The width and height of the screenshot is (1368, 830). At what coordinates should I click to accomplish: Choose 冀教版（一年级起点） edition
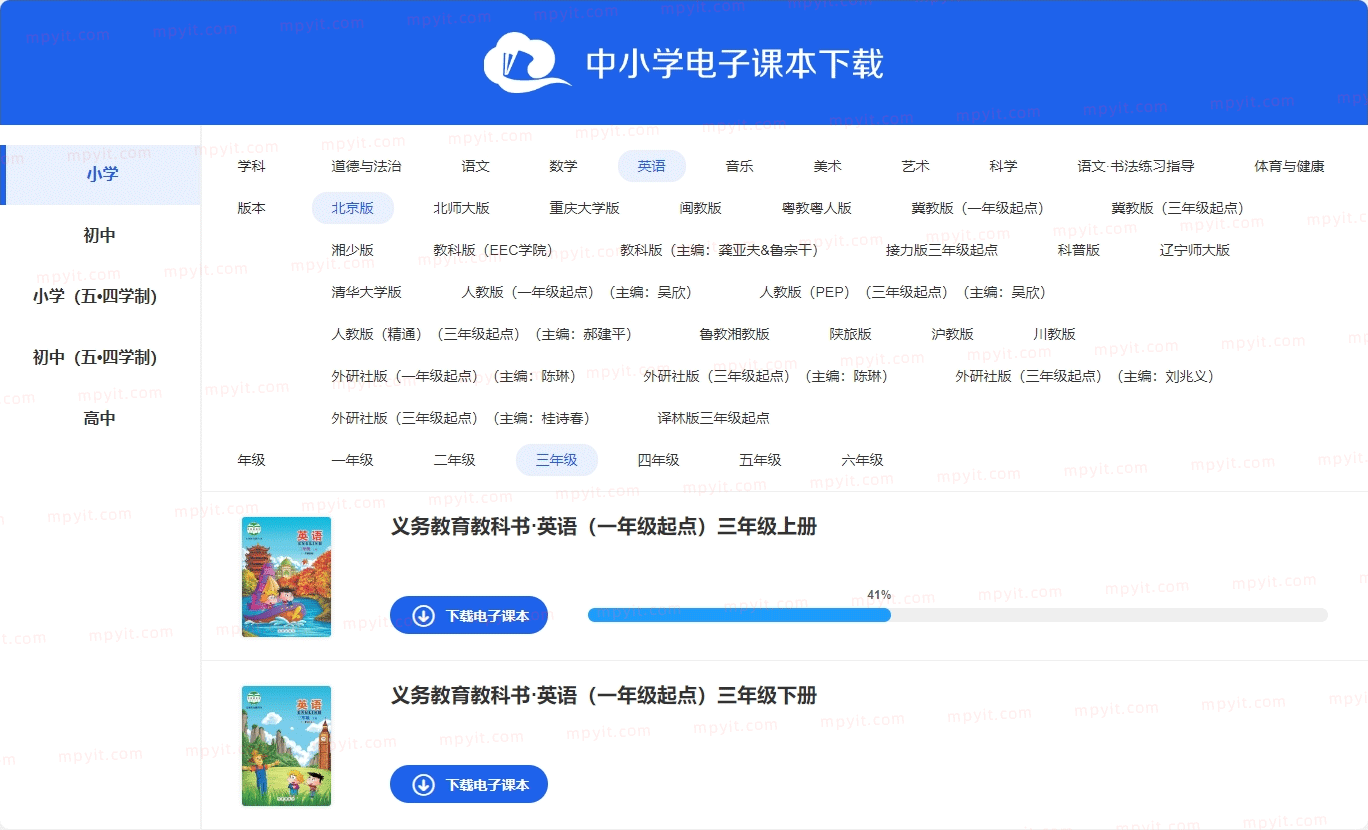point(982,208)
